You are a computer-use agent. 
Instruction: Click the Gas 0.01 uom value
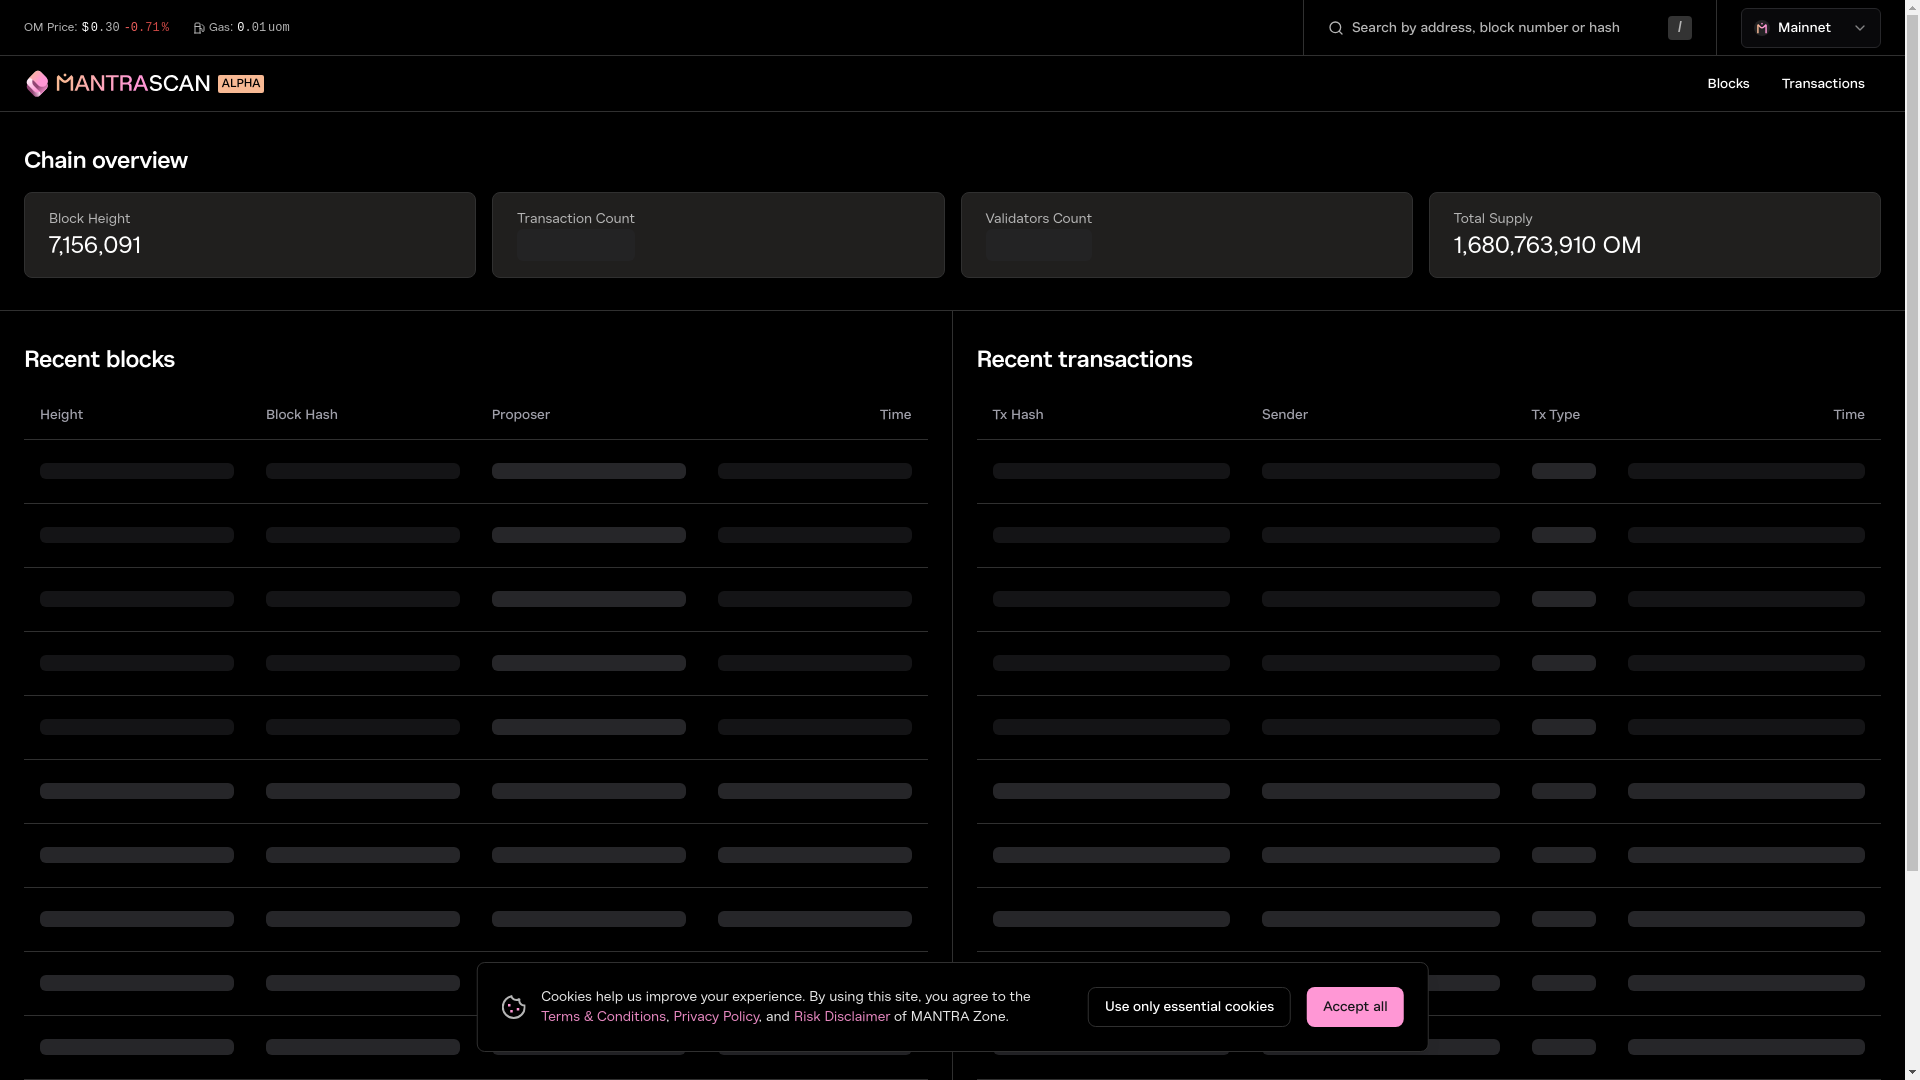pyautogui.click(x=263, y=28)
